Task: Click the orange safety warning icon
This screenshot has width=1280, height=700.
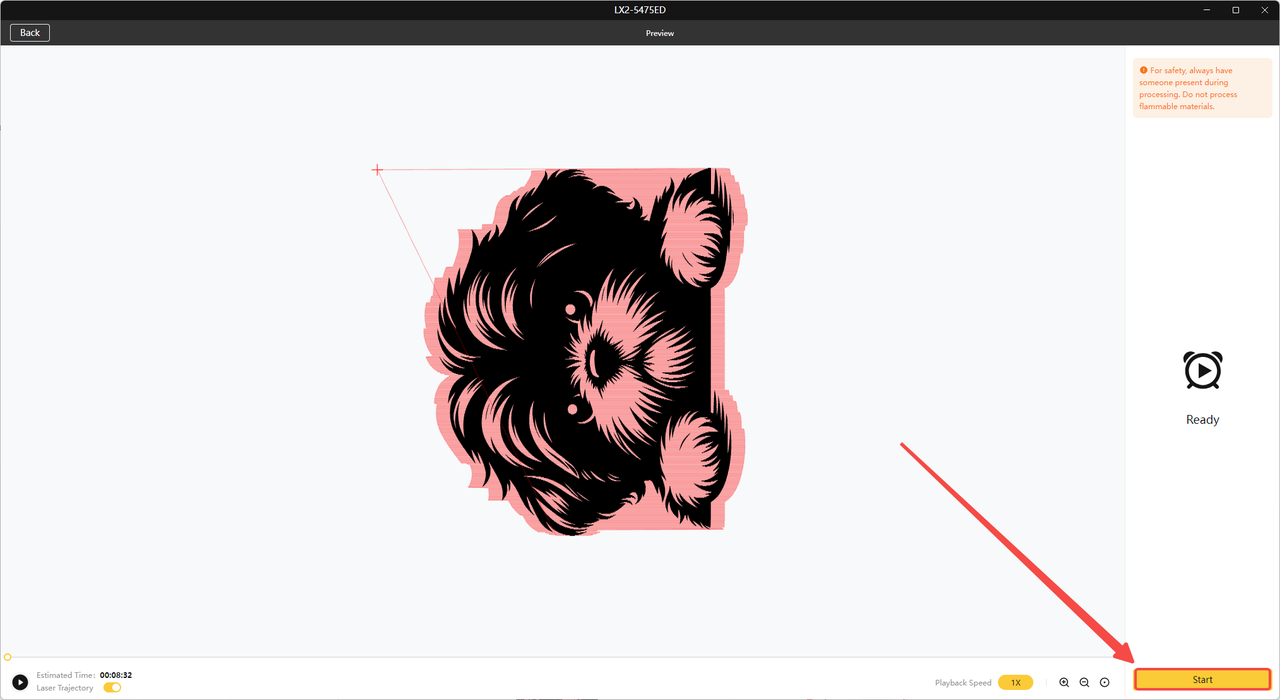Action: click(1144, 71)
